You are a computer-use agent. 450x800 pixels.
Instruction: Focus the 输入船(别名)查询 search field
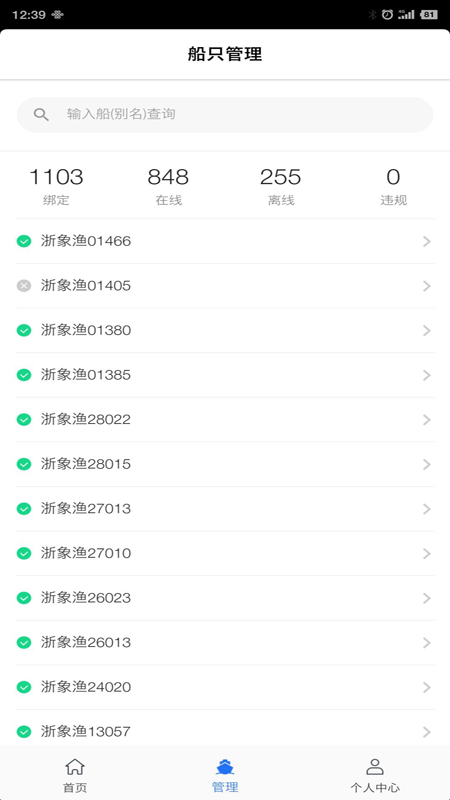coord(225,114)
